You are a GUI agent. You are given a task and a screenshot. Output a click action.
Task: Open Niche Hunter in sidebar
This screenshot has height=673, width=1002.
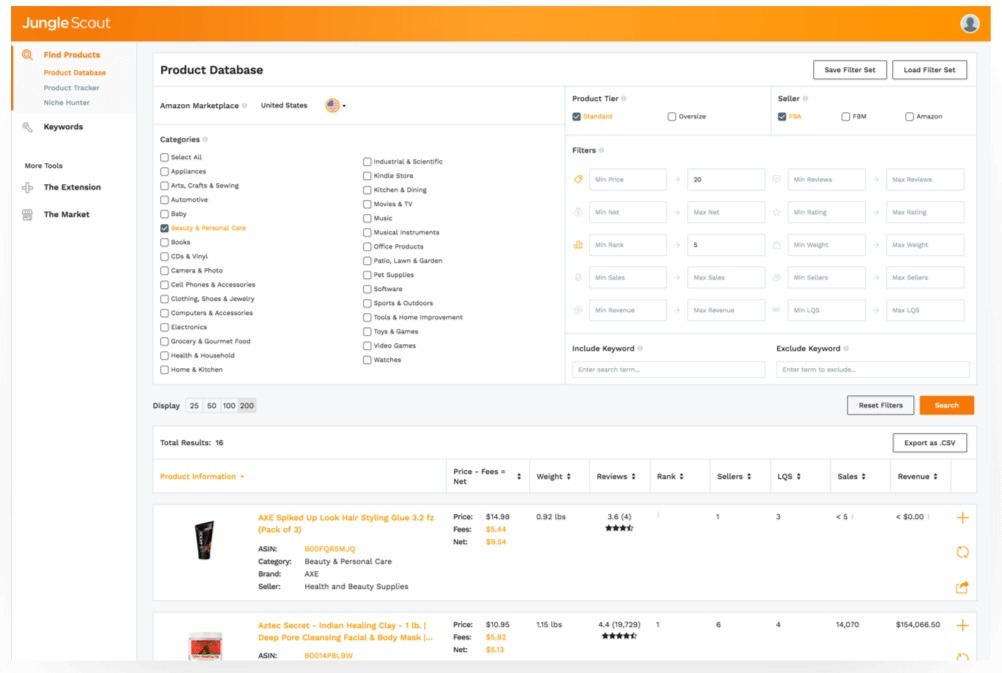66,103
